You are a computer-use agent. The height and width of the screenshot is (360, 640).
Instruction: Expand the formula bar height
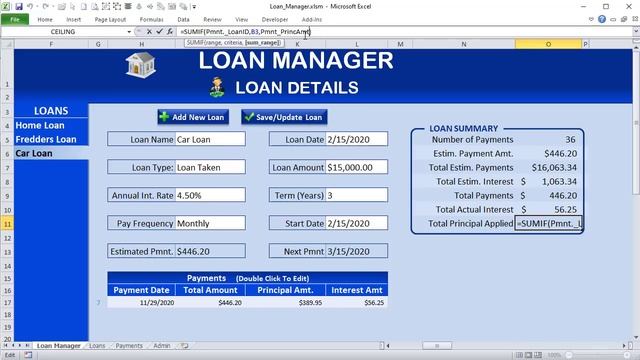[636, 31]
